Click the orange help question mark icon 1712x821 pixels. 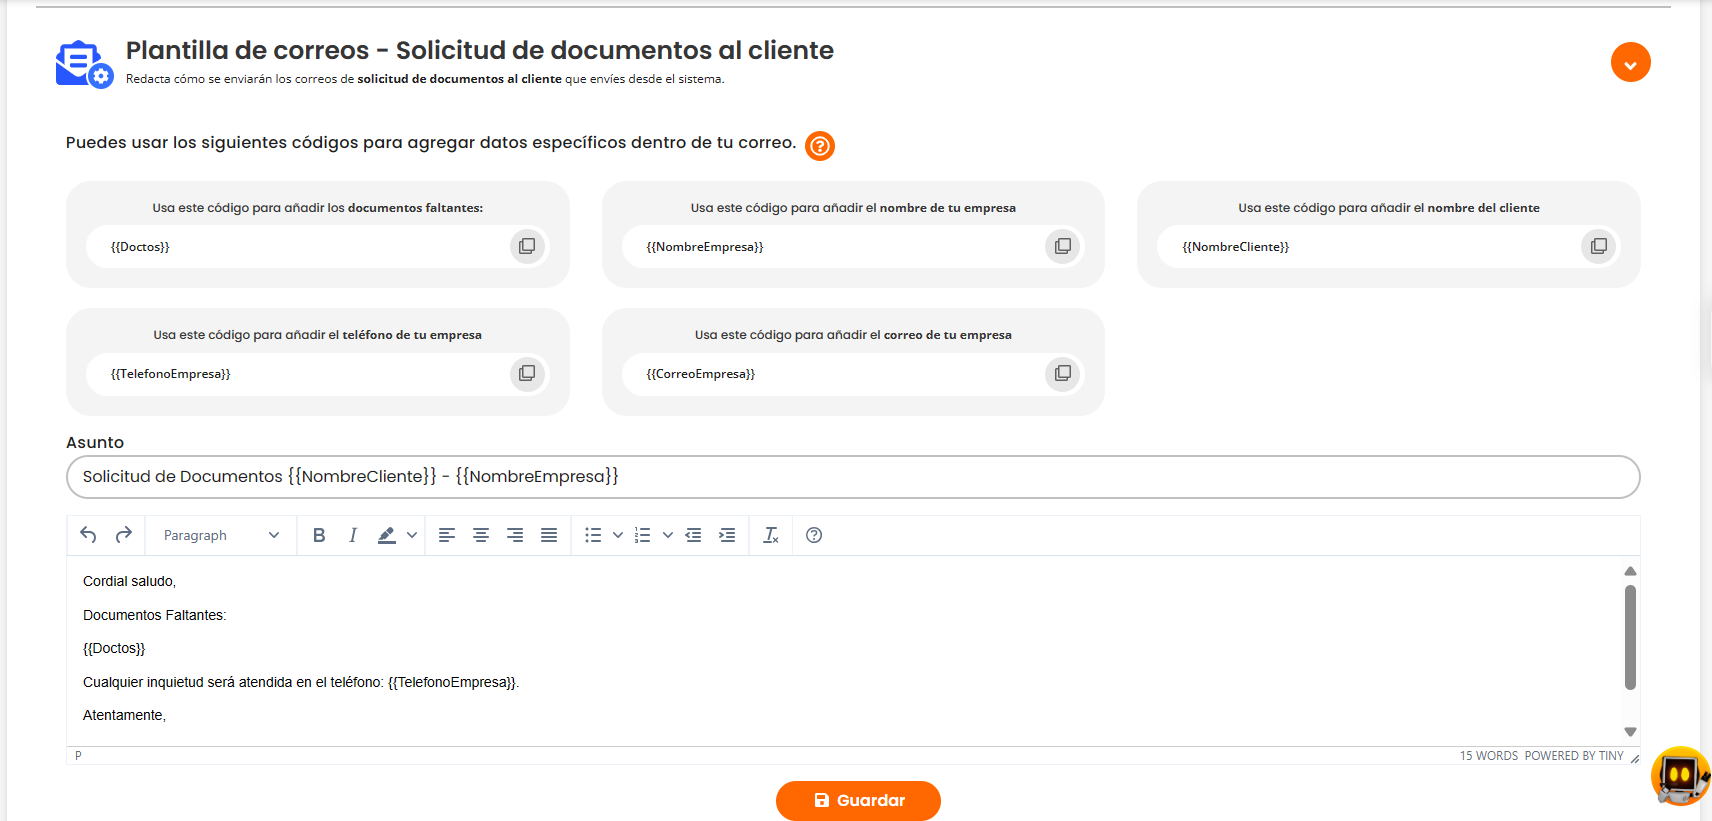pos(819,146)
